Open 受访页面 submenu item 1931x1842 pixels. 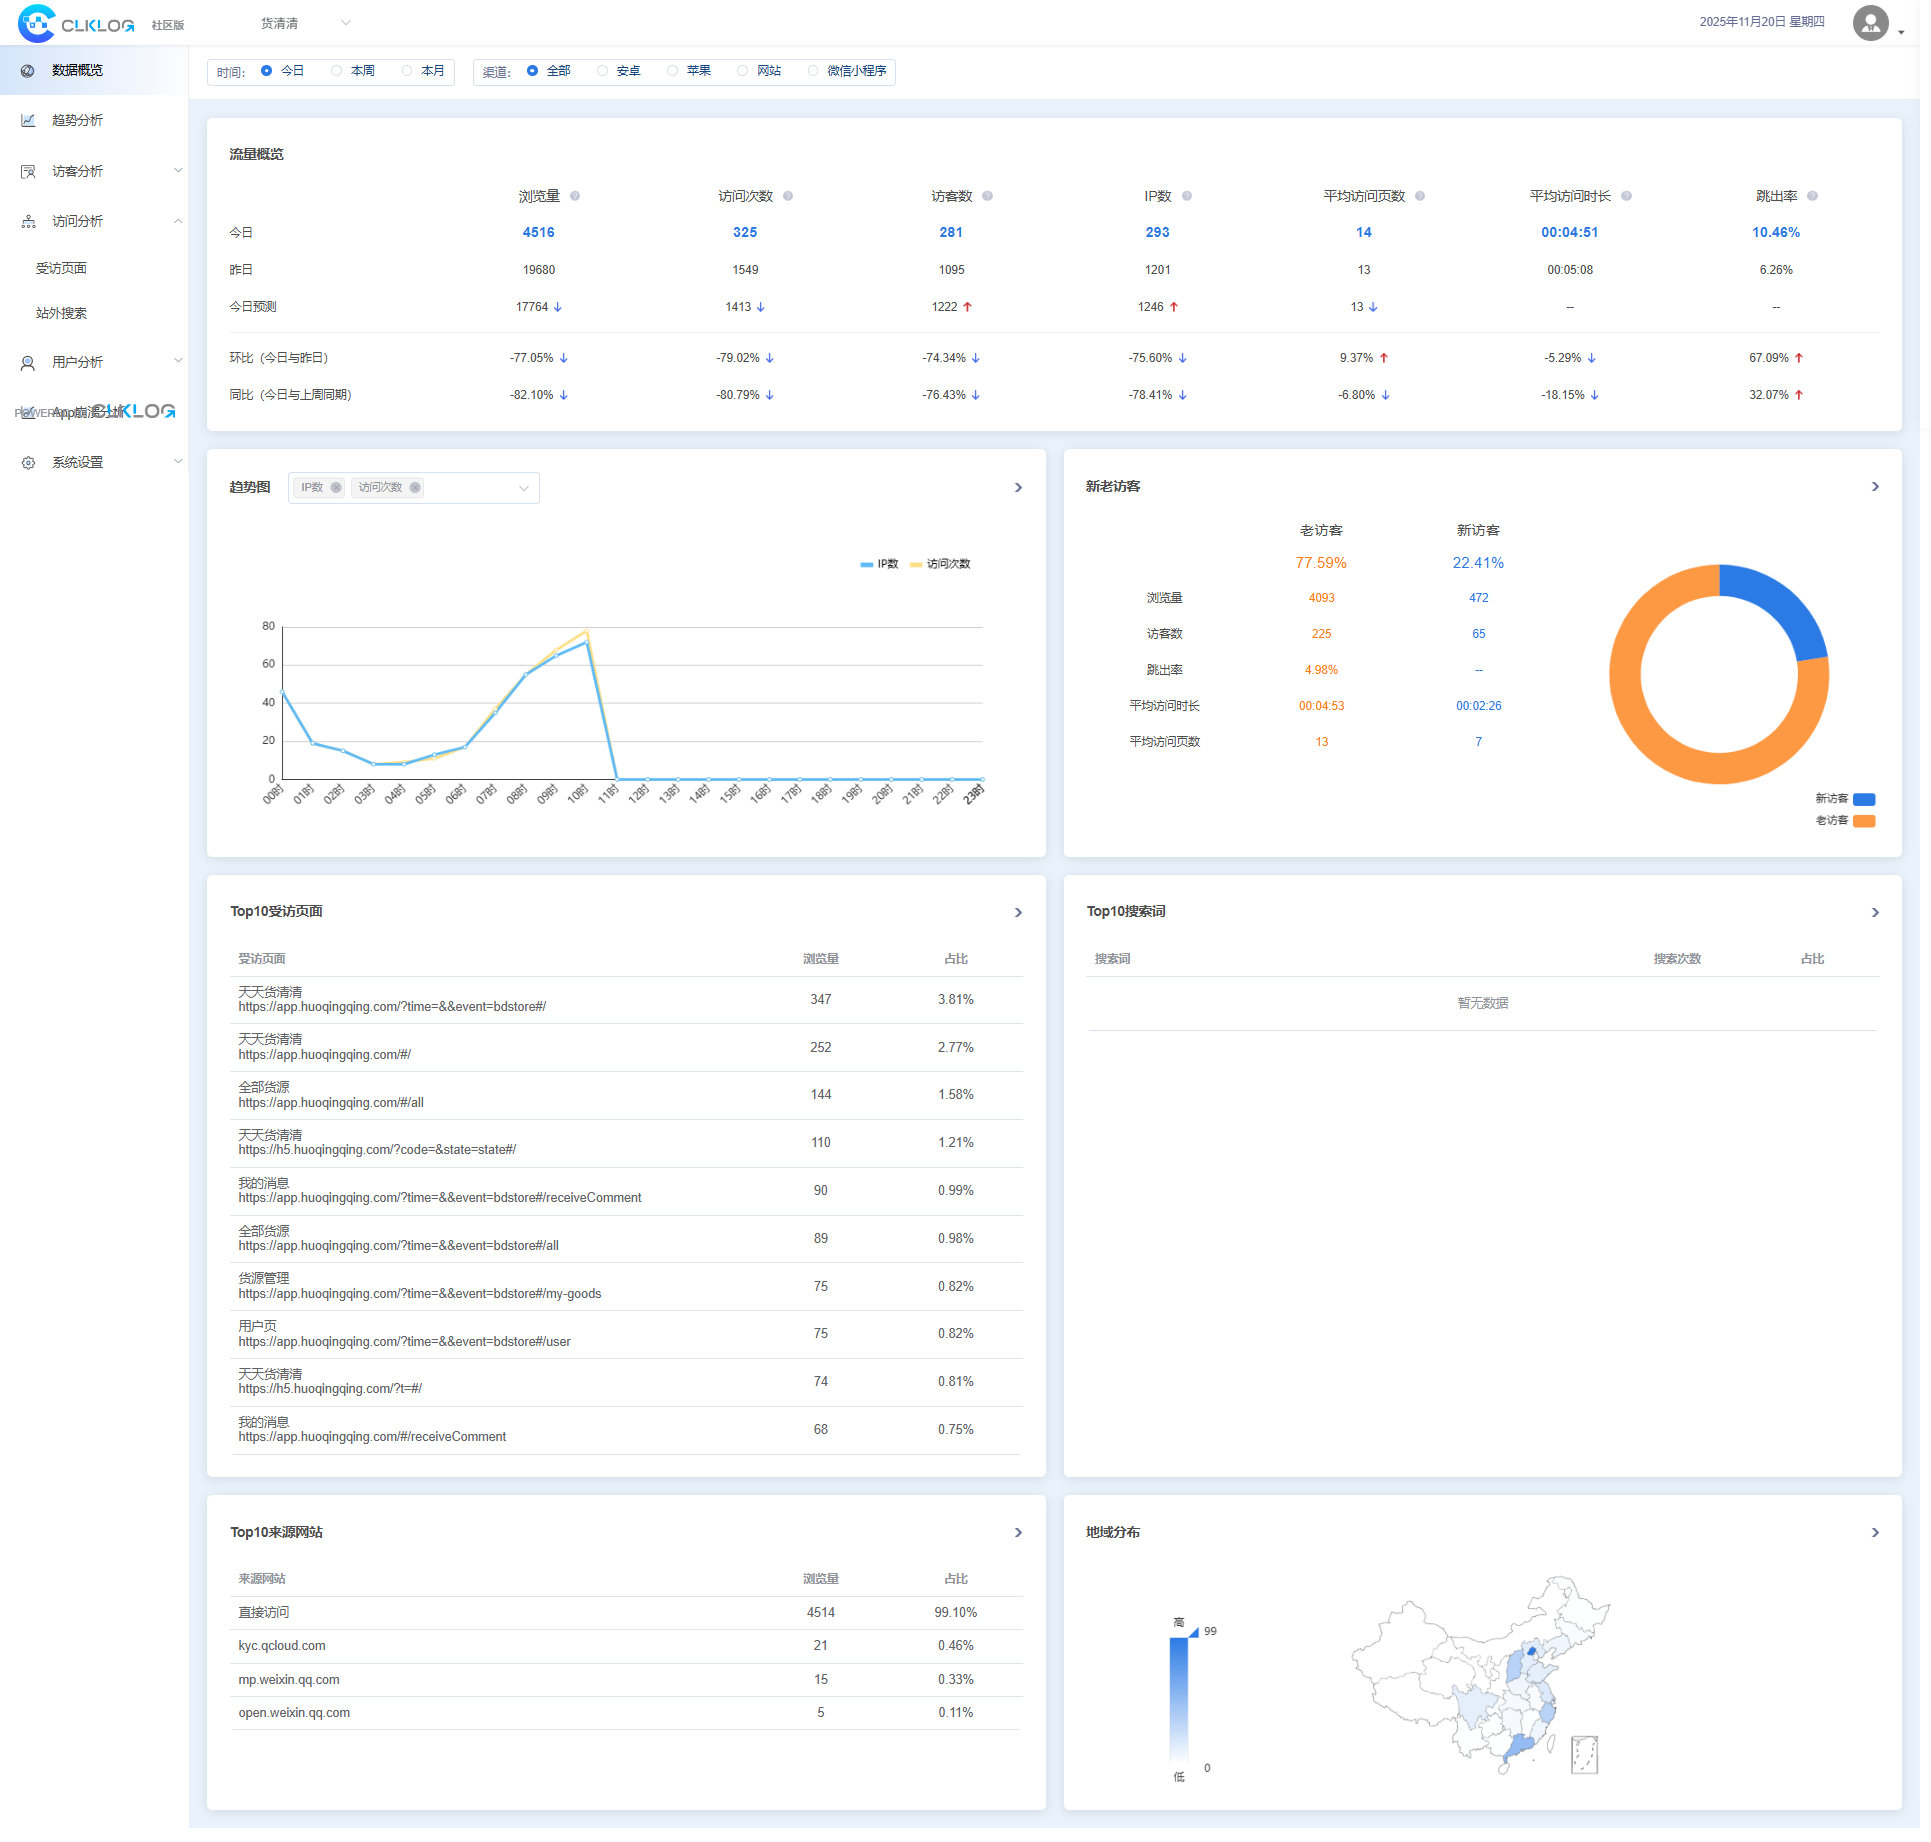pyautogui.click(x=62, y=268)
